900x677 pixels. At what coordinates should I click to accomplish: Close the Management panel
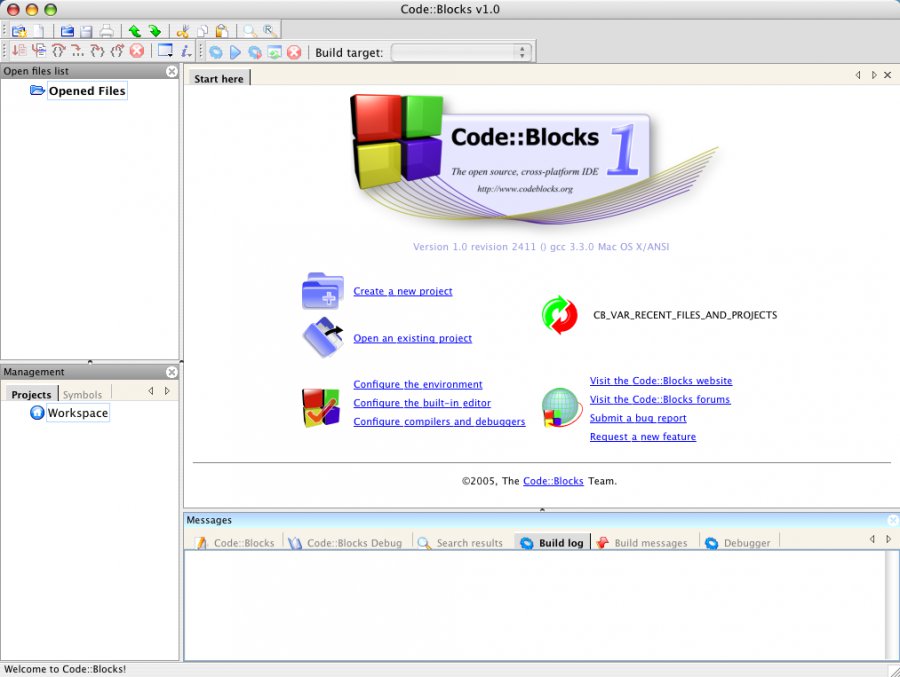[172, 372]
